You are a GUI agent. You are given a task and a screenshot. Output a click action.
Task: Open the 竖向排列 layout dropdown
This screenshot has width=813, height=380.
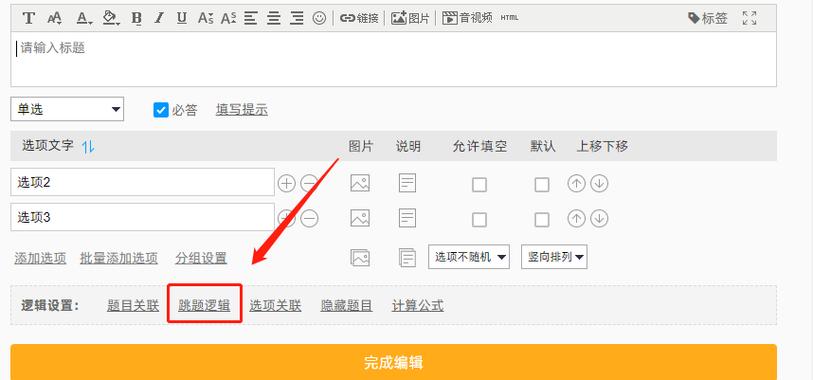[554, 257]
